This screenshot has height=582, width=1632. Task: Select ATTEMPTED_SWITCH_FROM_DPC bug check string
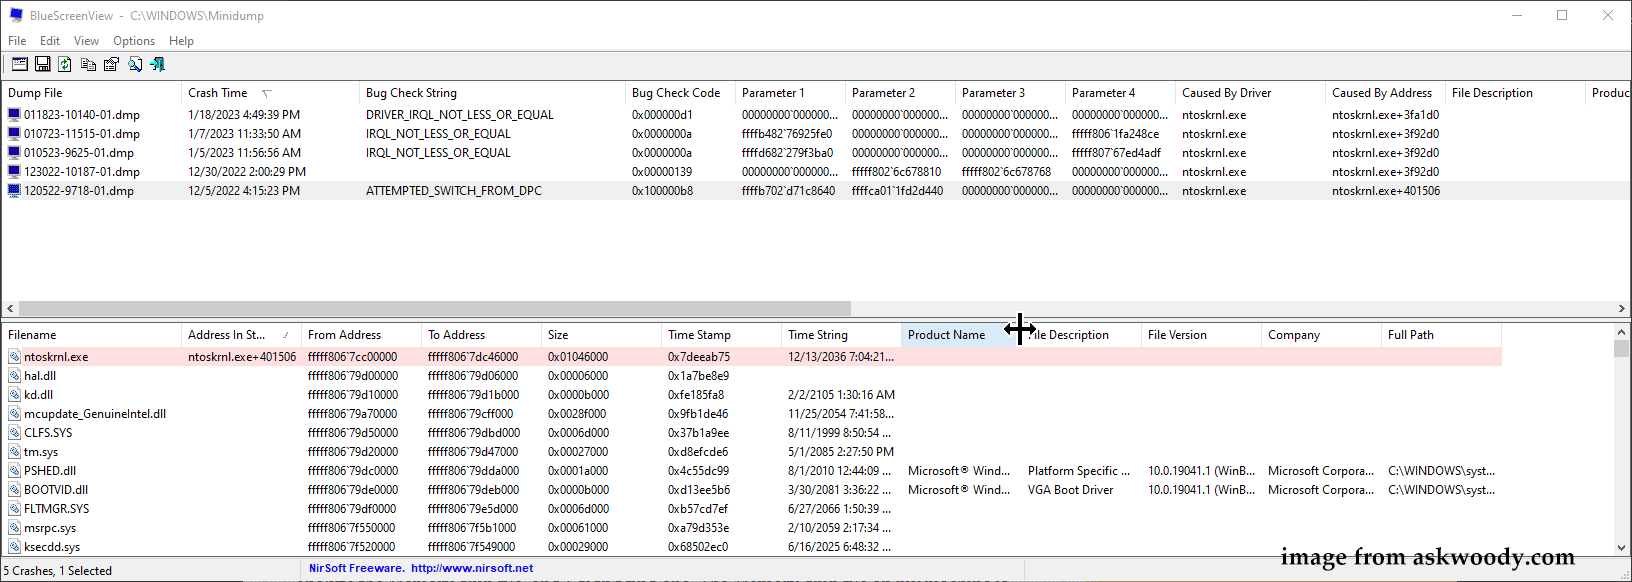(453, 191)
